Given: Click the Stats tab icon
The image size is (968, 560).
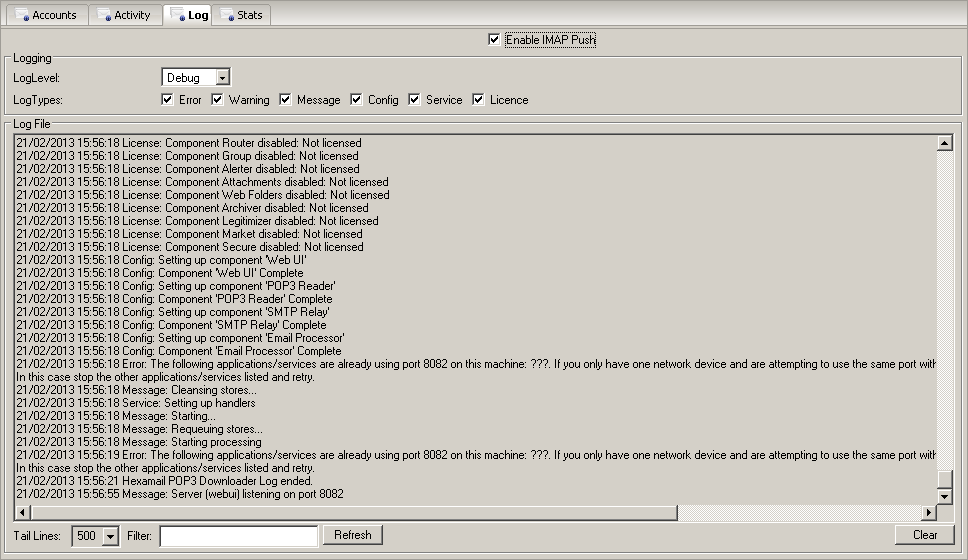Looking at the screenshot, I should click(226, 16).
